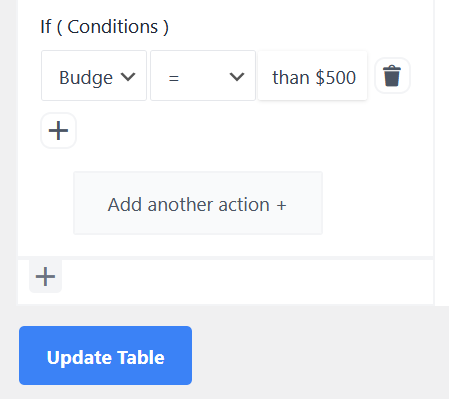449x399 pixels.
Task: Open the "=" operator dropdown
Action: pyautogui.click(x=203, y=76)
